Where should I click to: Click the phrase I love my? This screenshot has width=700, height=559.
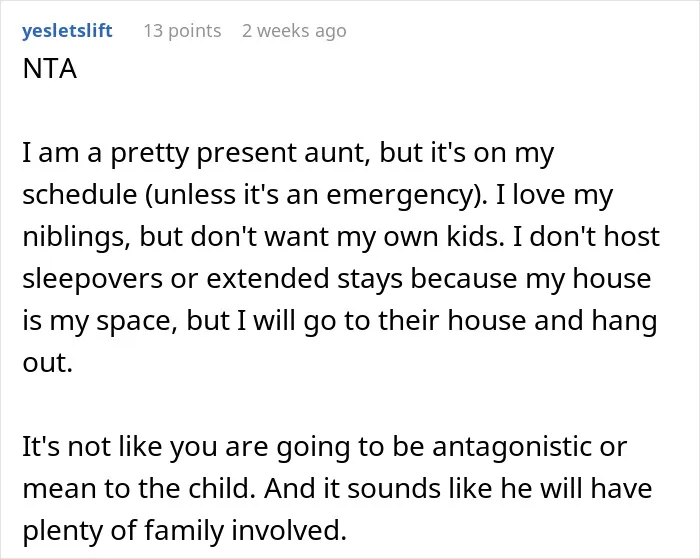(x=554, y=195)
